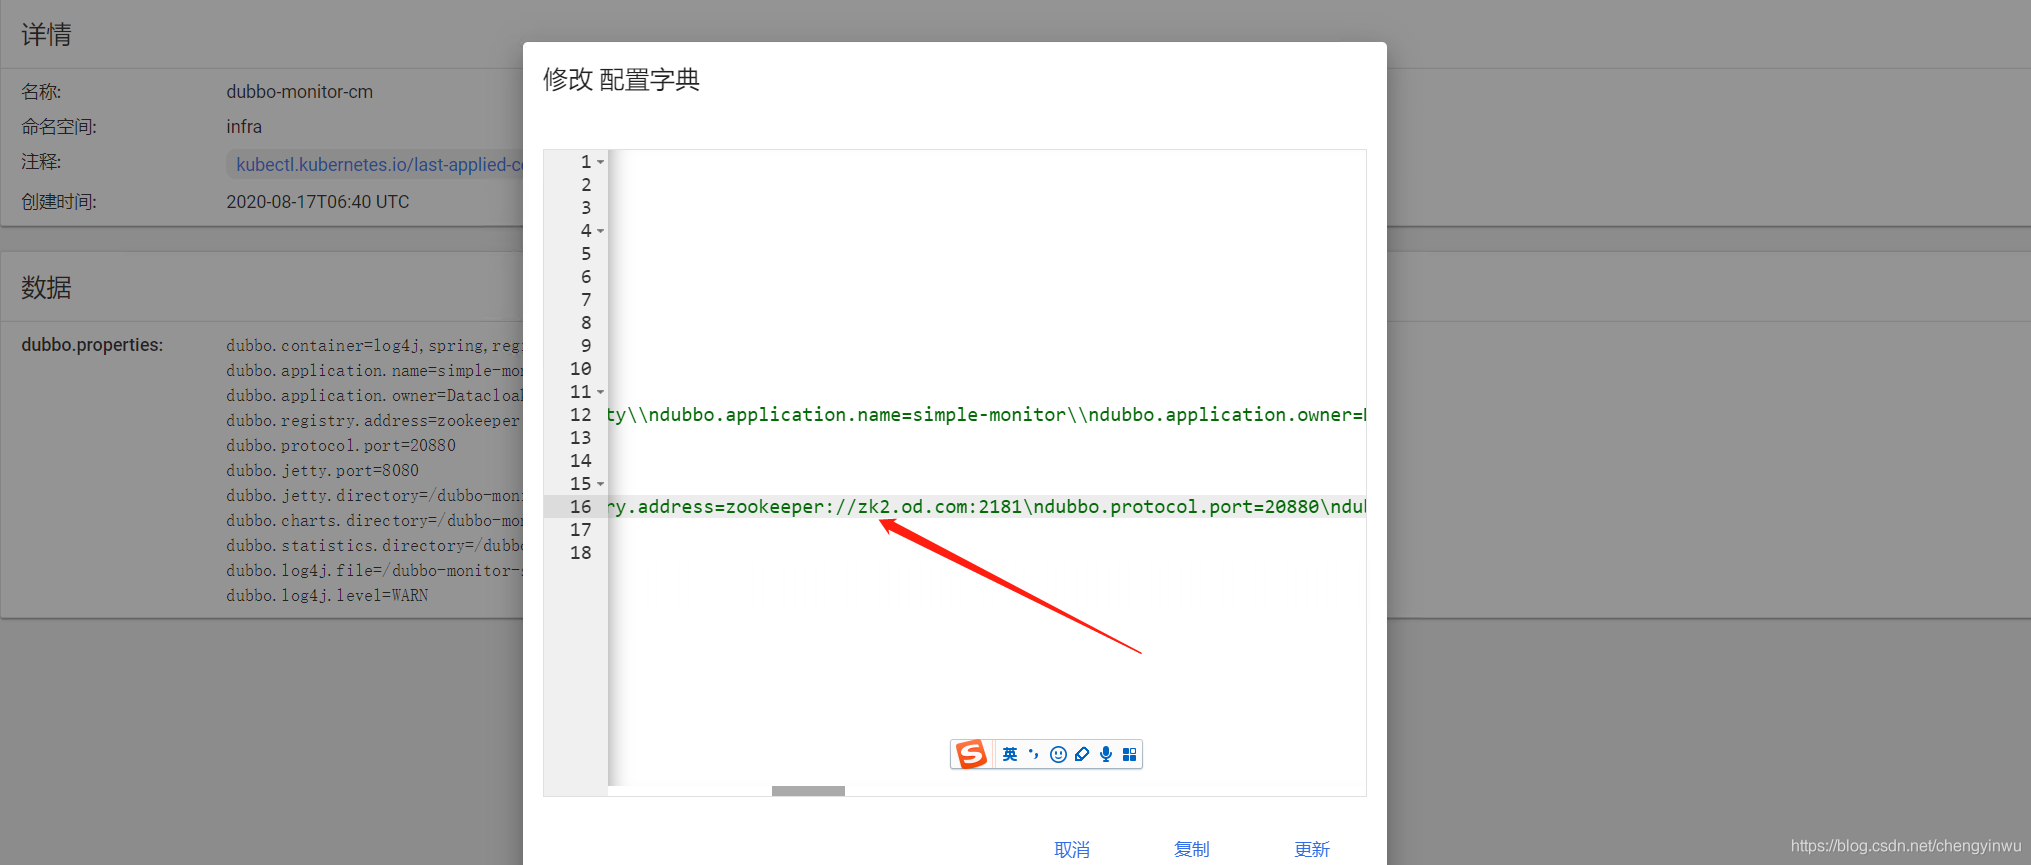Toggle the 英 English/Chinese input mode icon
The image size is (2031, 865).
1010,754
